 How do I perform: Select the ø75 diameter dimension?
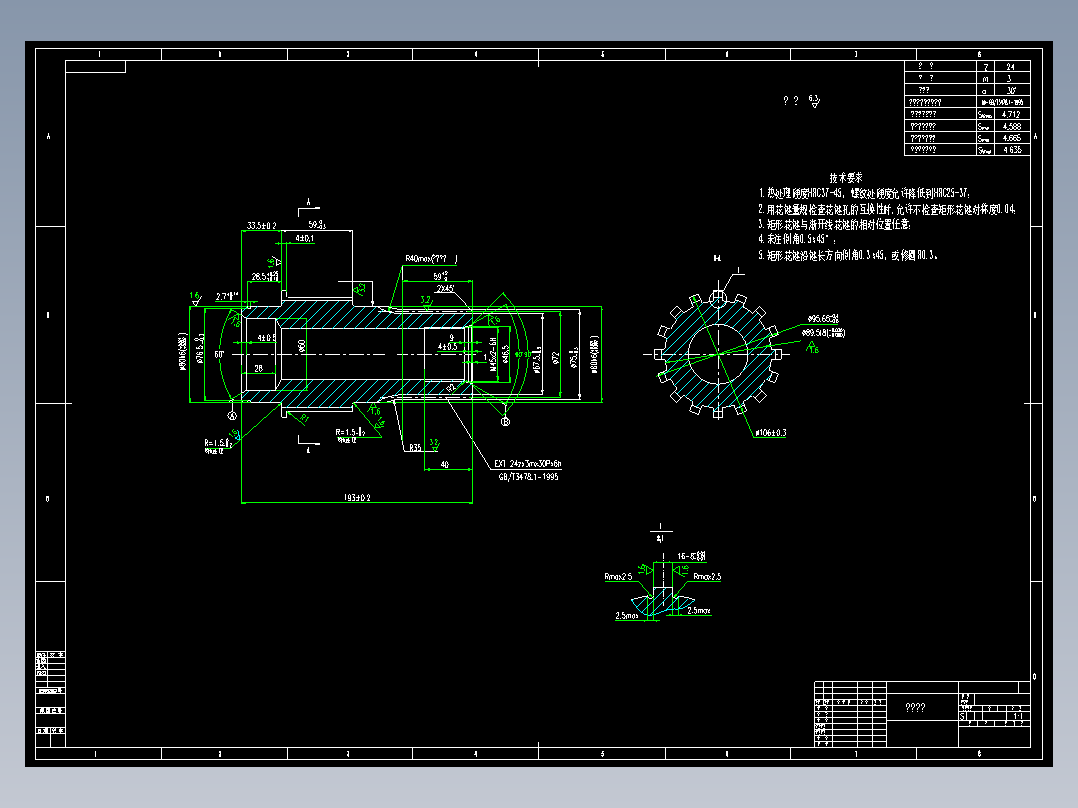pyautogui.click(x=574, y=357)
